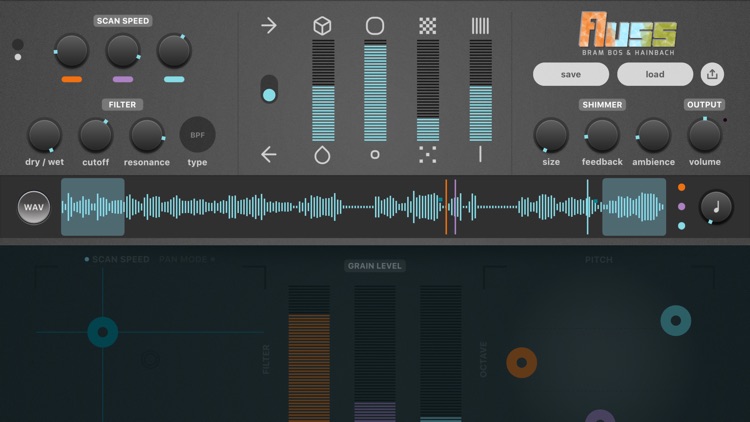The width and height of the screenshot is (750, 422).
Task: Select the purple layer indicator under scan speed
Action: (x=123, y=79)
